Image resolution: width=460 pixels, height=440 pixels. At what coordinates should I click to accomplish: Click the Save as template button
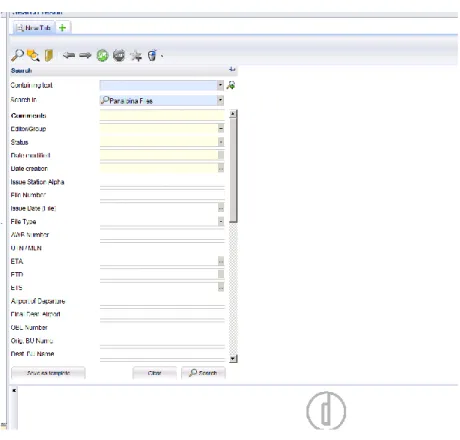tap(48, 373)
